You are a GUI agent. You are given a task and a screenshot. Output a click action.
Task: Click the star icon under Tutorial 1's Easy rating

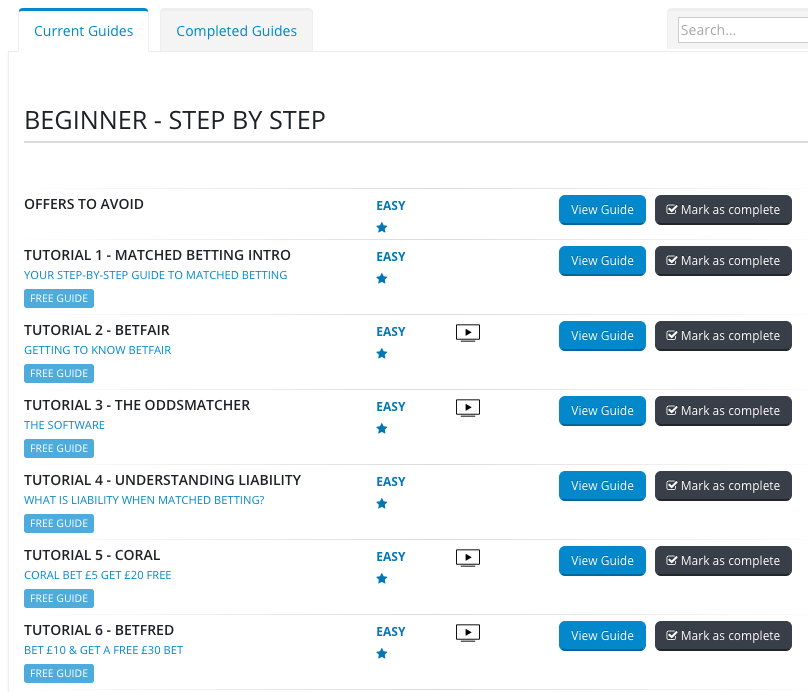pyautogui.click(x=381, y=279)
